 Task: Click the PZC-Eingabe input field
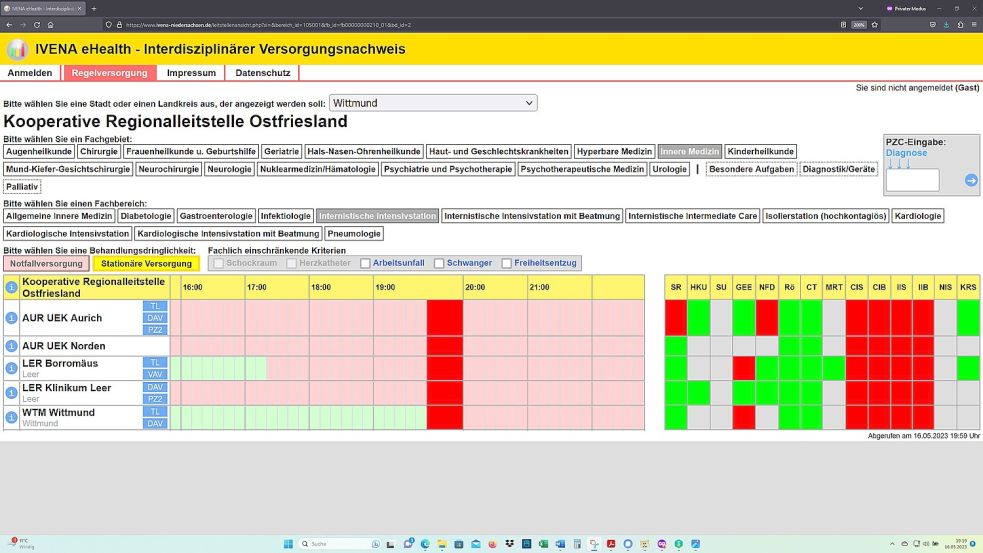(912, 180)
